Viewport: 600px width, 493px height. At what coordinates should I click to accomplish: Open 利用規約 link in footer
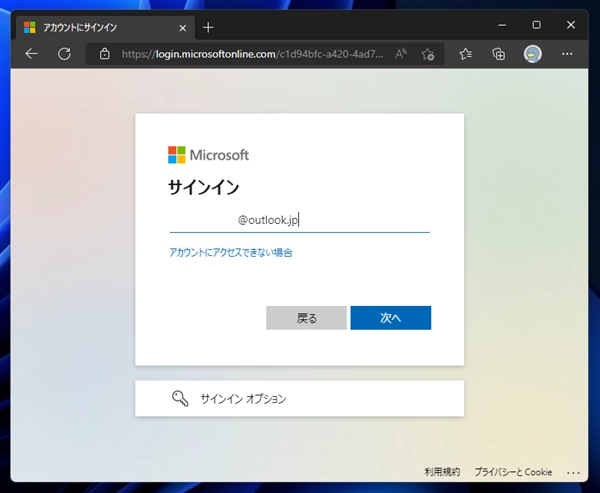(442, 472)
